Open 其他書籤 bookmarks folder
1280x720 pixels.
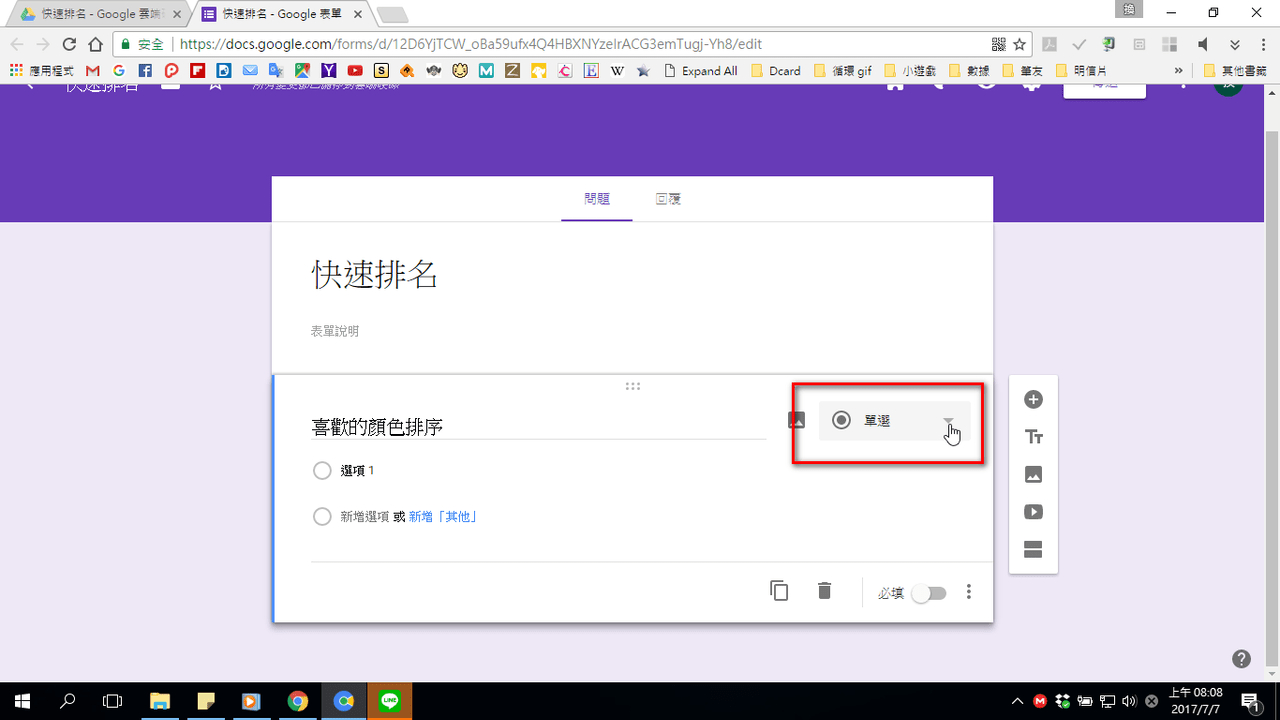click(x=1237, y=71)
